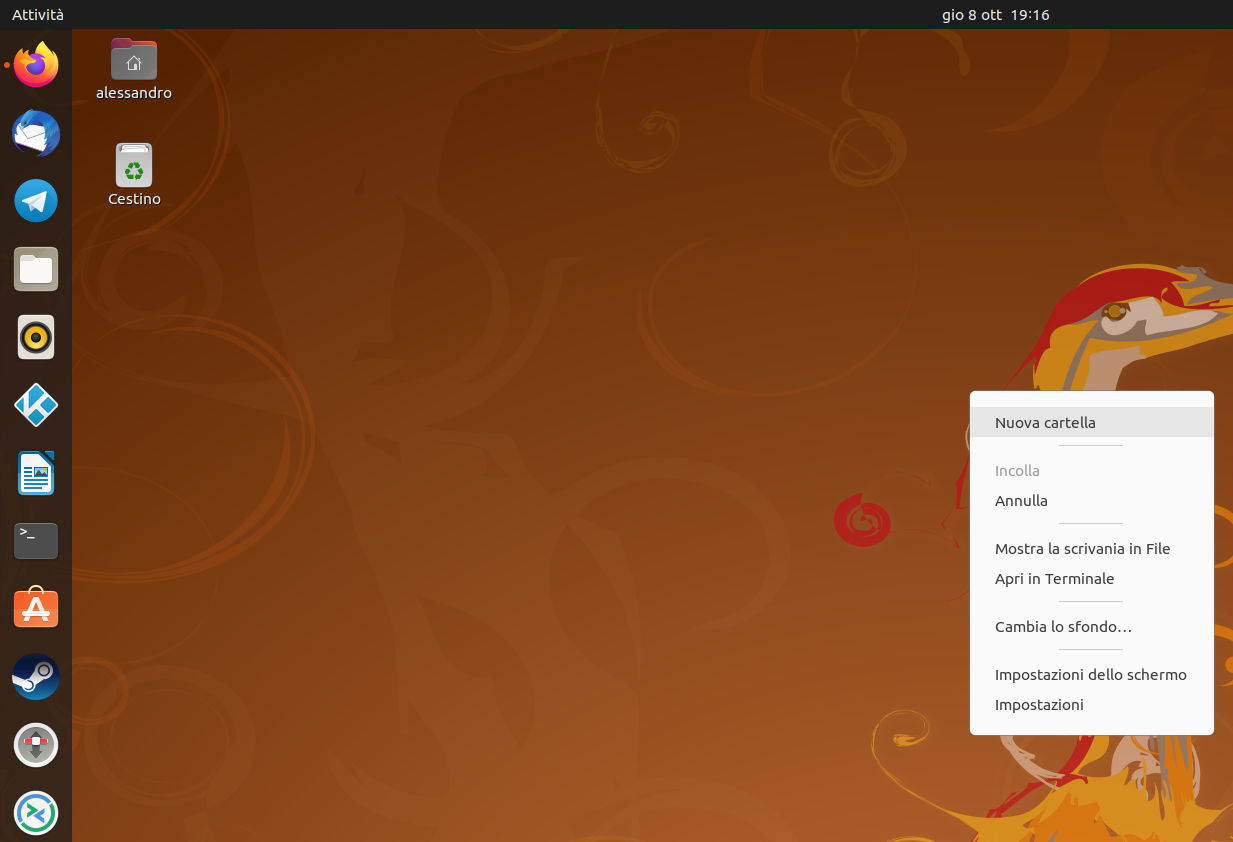The image size is (1233, 842).
Task: Open Telegram from the dock
Action: (x=36, y=201)
